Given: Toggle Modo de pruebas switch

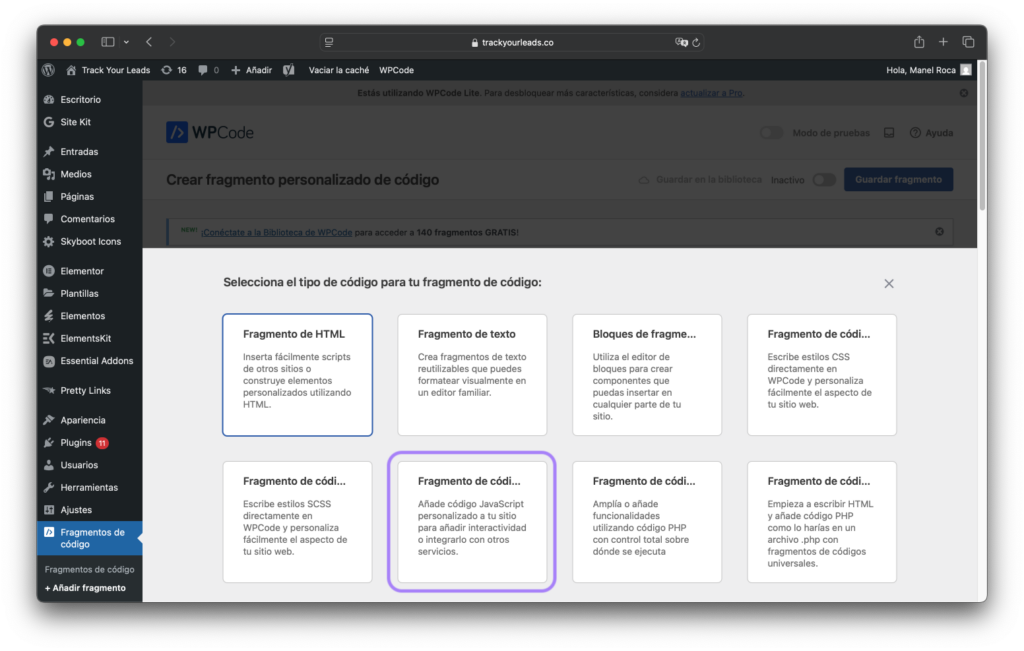Looking at the screenshot, I should pos(771,133).
